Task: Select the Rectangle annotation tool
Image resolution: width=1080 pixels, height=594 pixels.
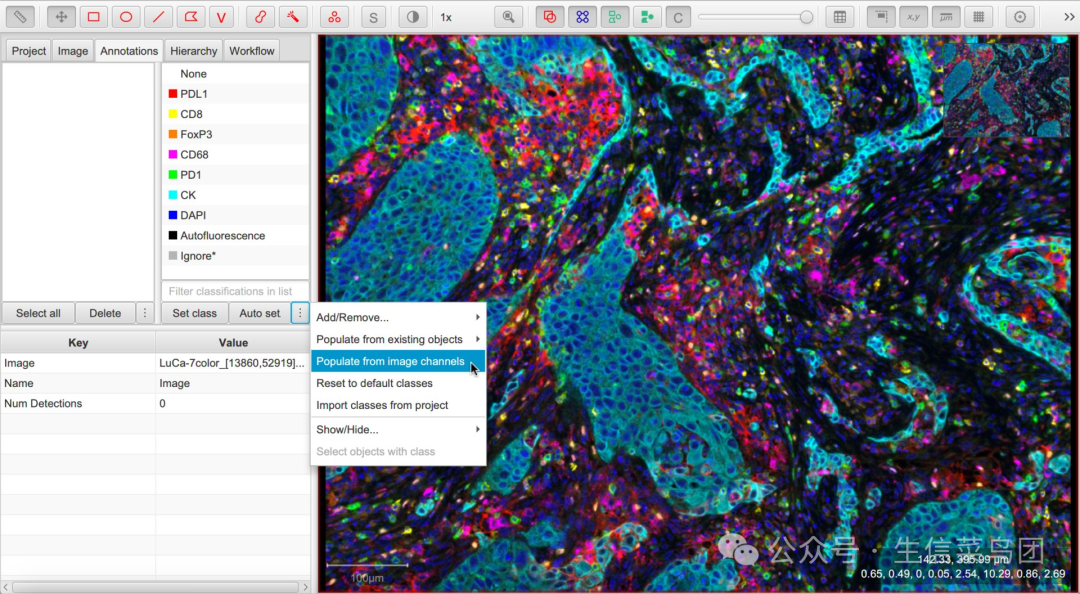Action: coord(94,17)
